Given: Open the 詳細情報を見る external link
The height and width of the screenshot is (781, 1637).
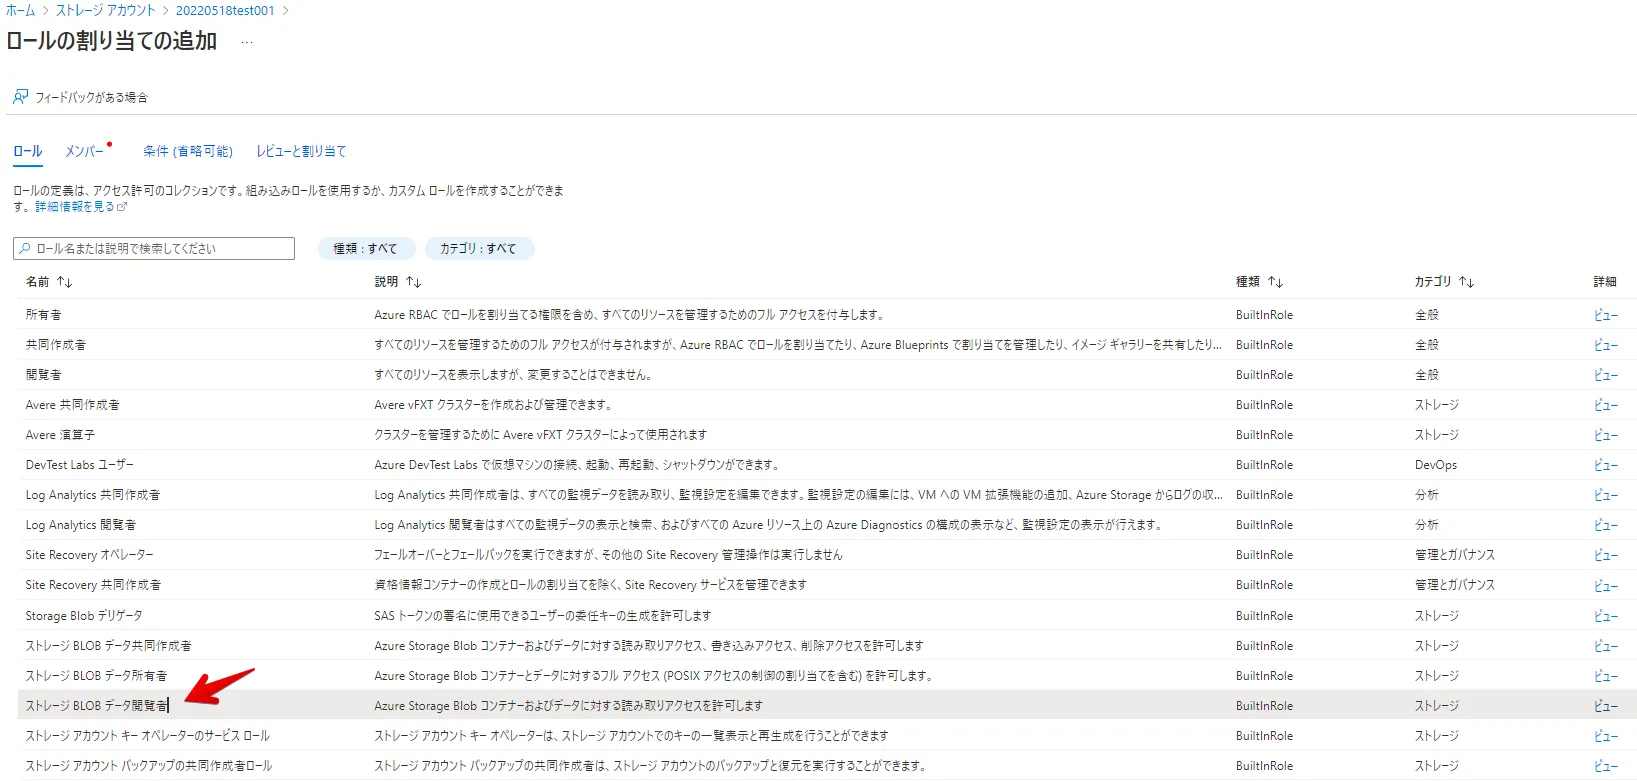Looking at the screenshot, I should [x=81, y=207].
